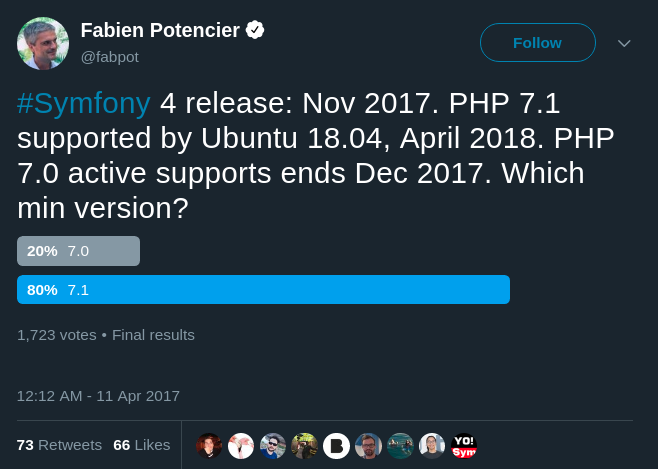
Task: Open the YO! Sym avatar
Action: [x=464, y=446]
